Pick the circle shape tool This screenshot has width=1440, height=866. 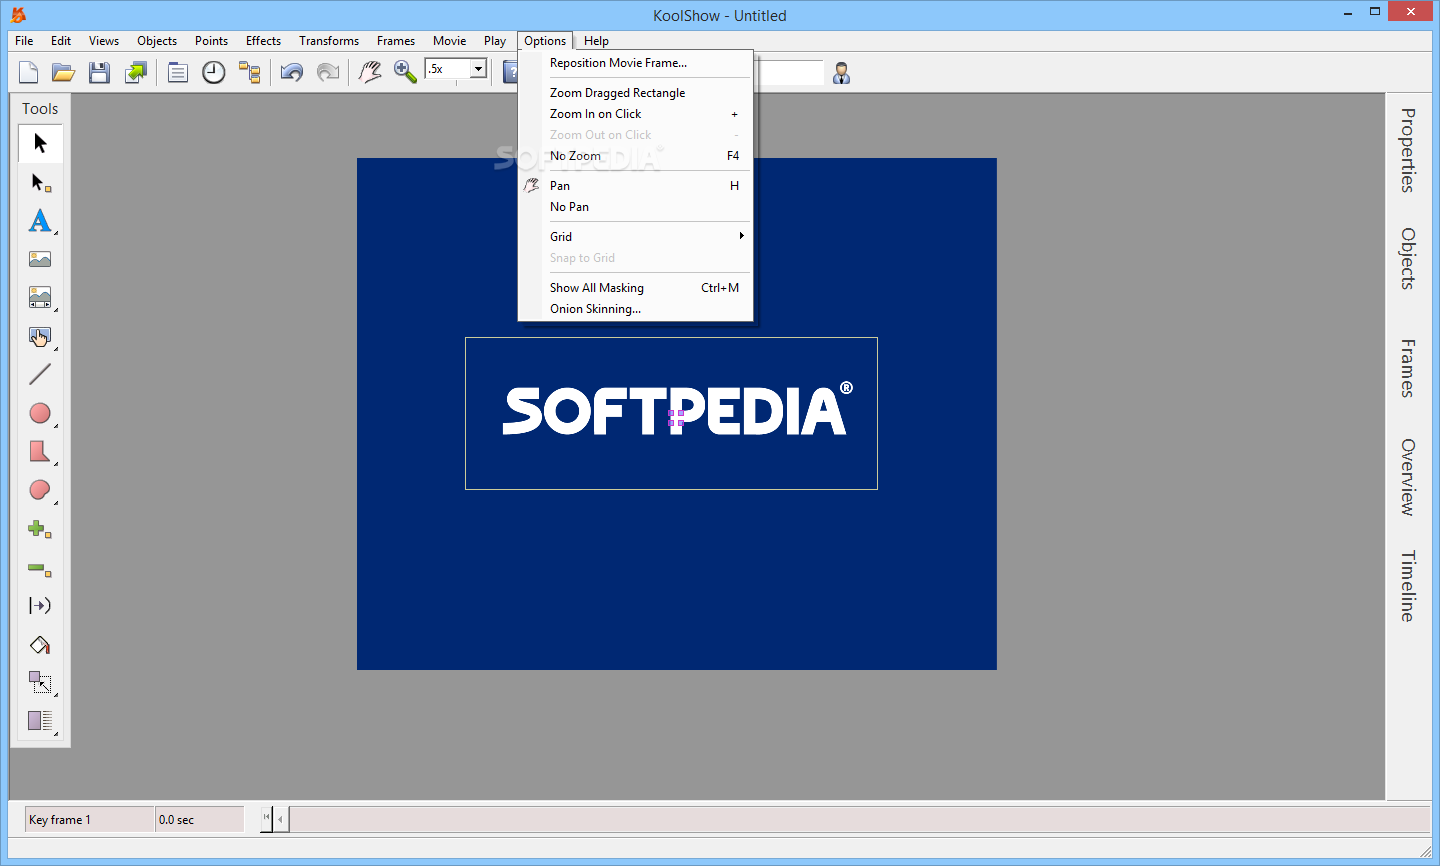pos(40,413)
